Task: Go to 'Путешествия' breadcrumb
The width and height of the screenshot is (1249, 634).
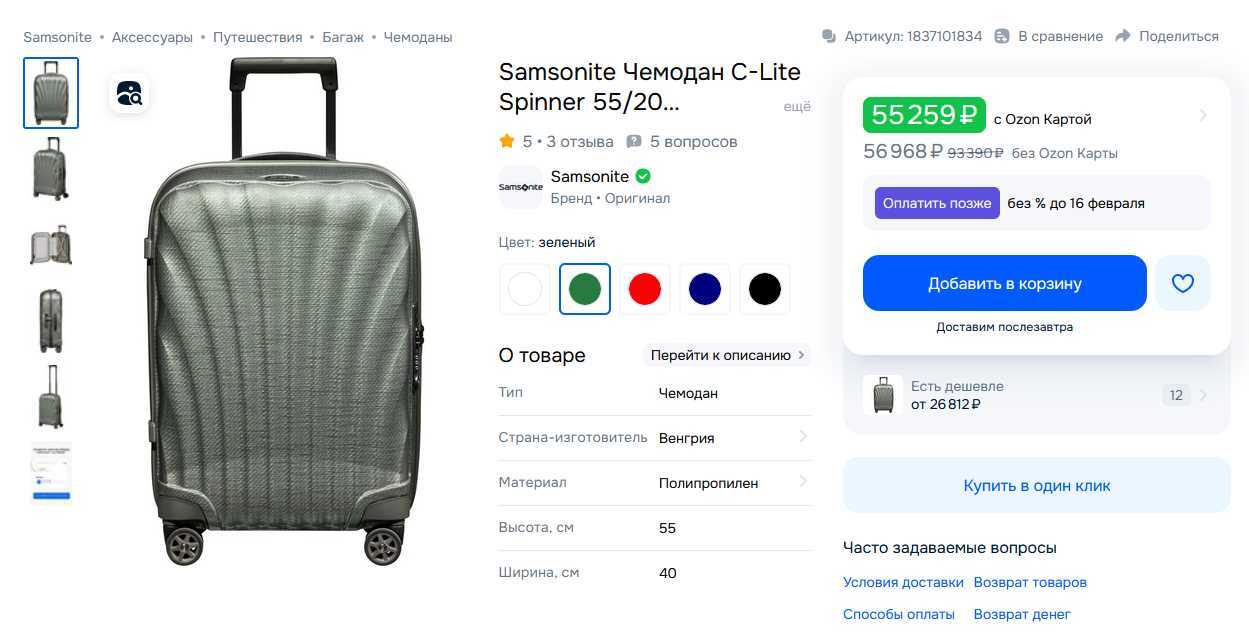Action: coord(257,37)
